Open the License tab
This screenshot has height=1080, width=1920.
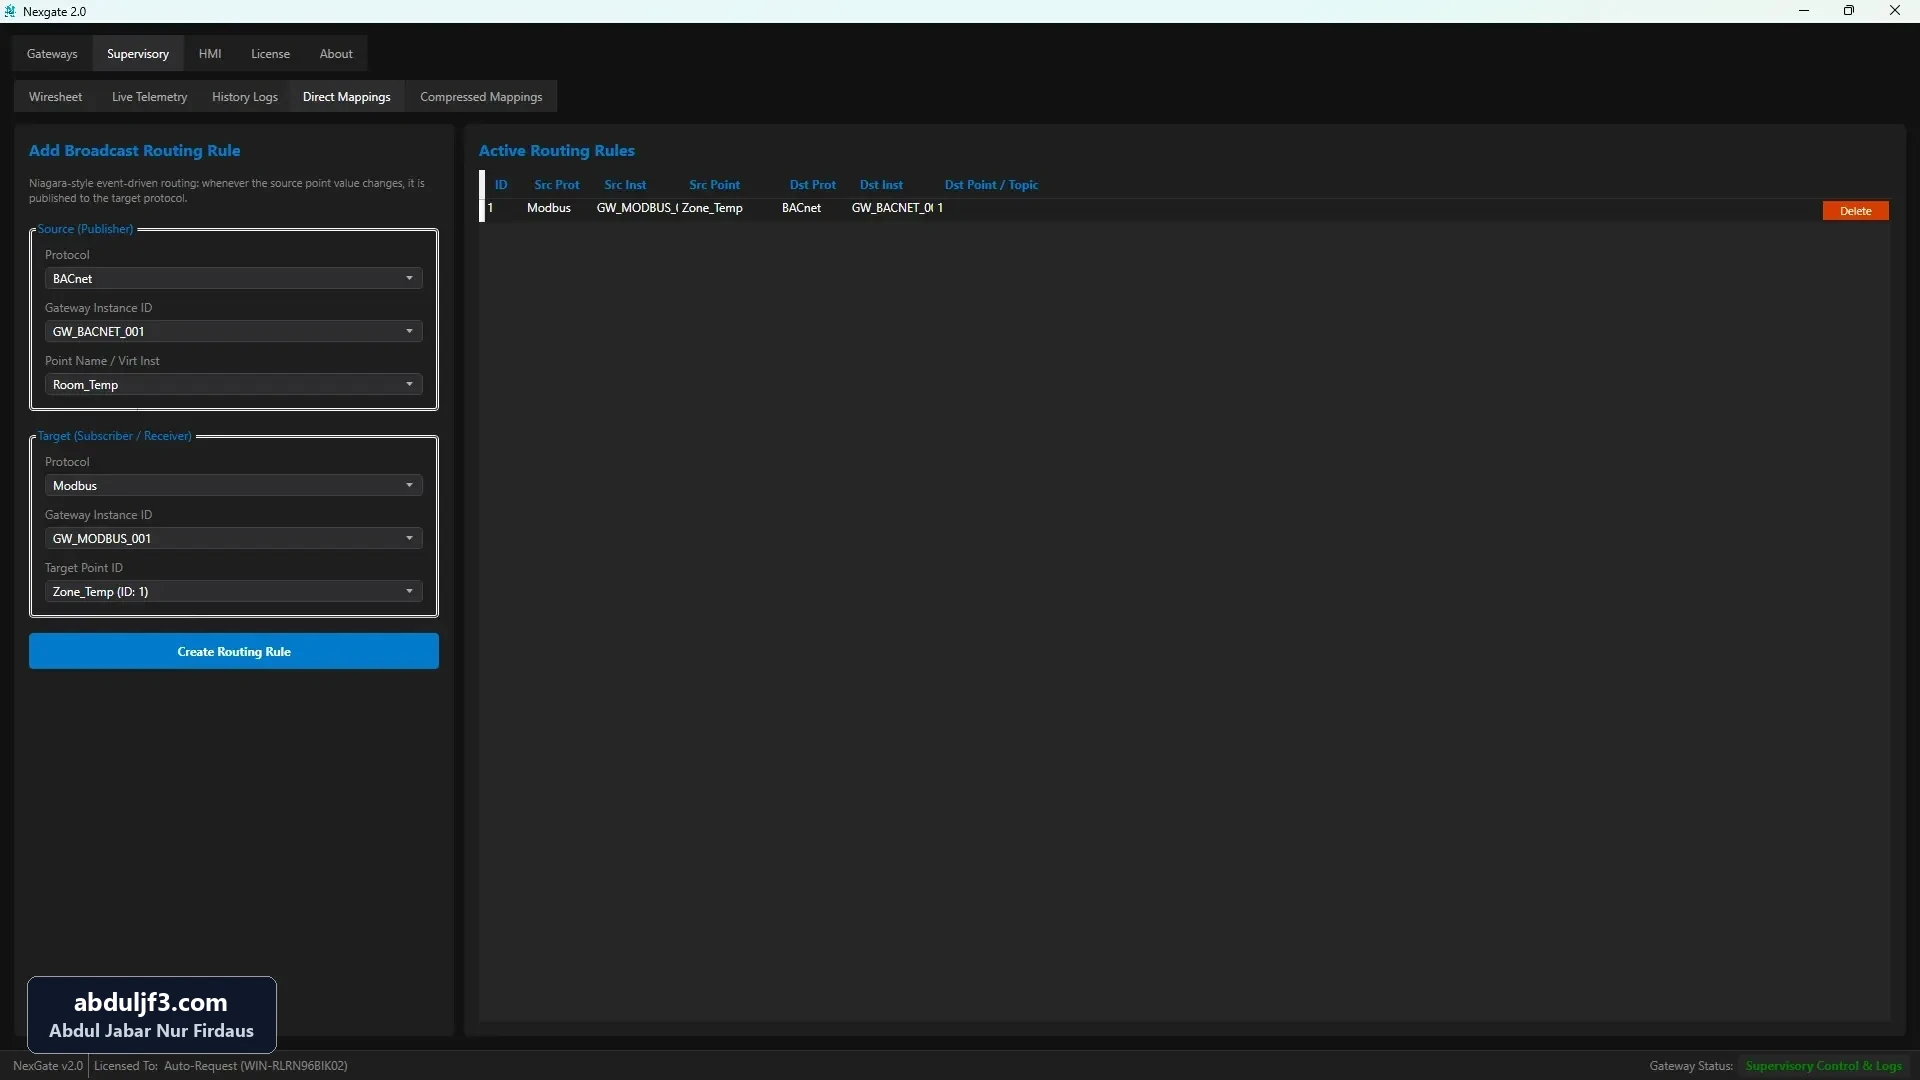tap(270, 54)
